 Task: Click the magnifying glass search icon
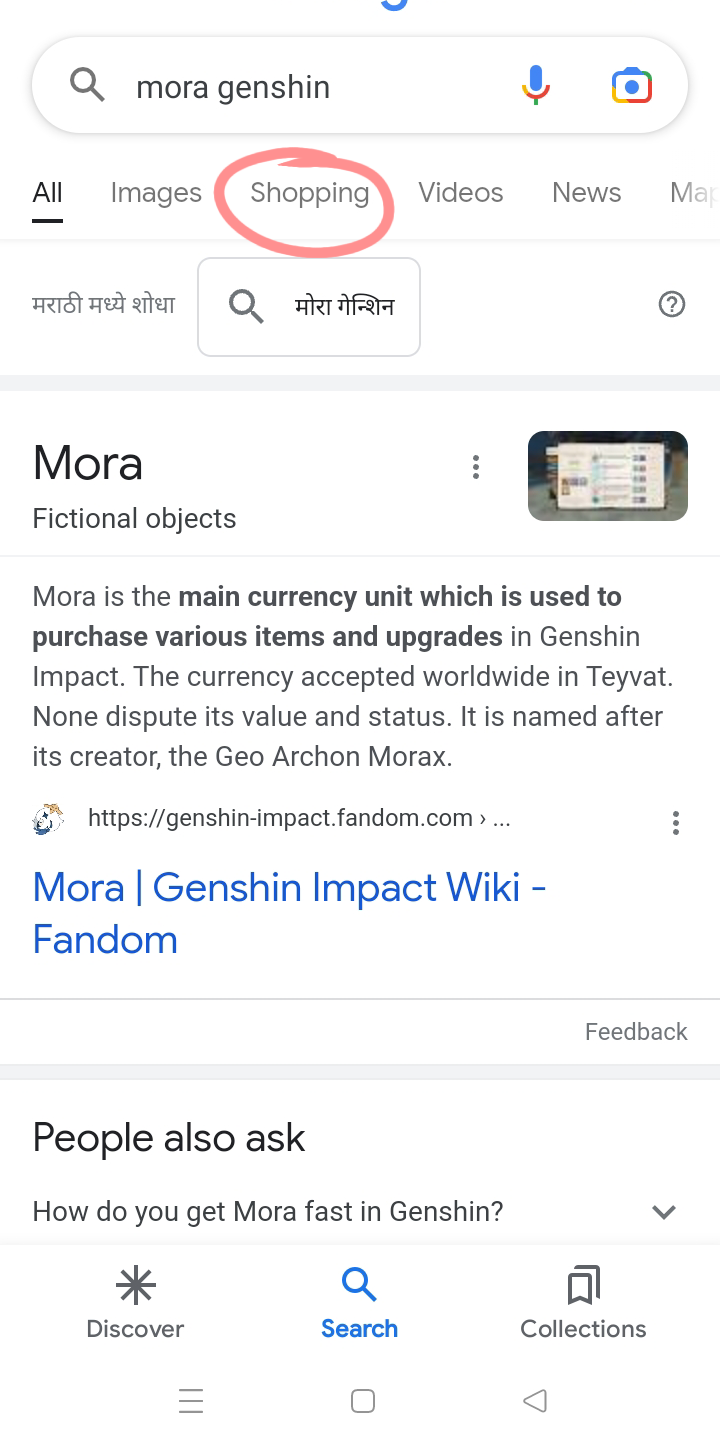point(87,85)
